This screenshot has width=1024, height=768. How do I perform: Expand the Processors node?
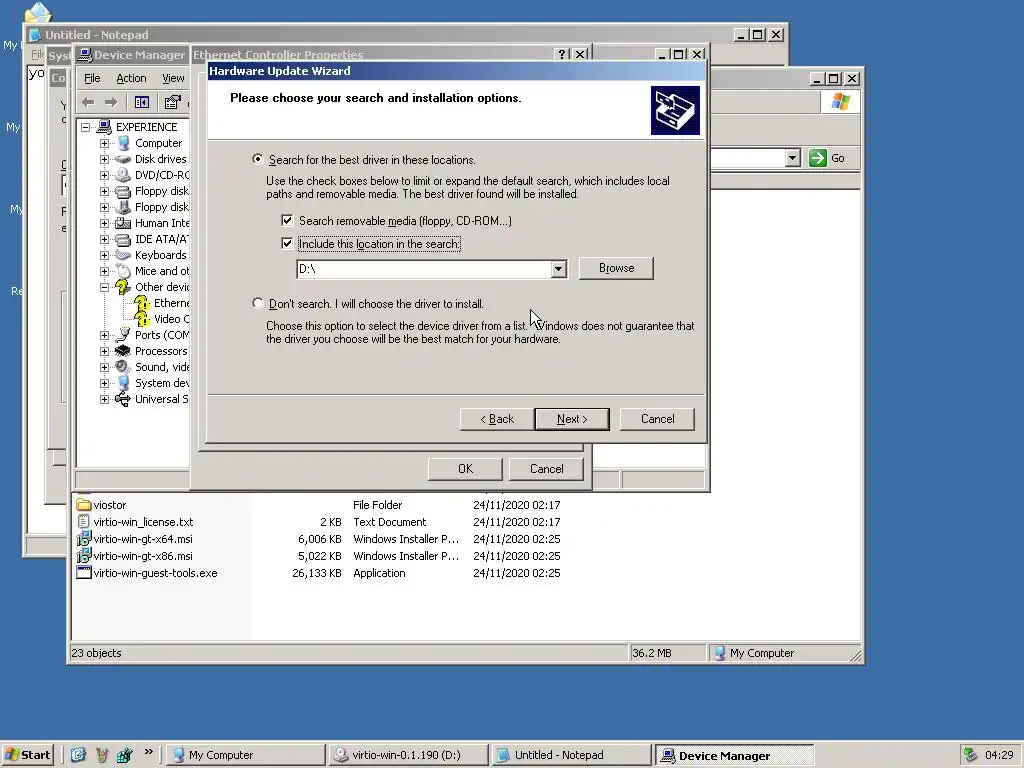[104, 351]
